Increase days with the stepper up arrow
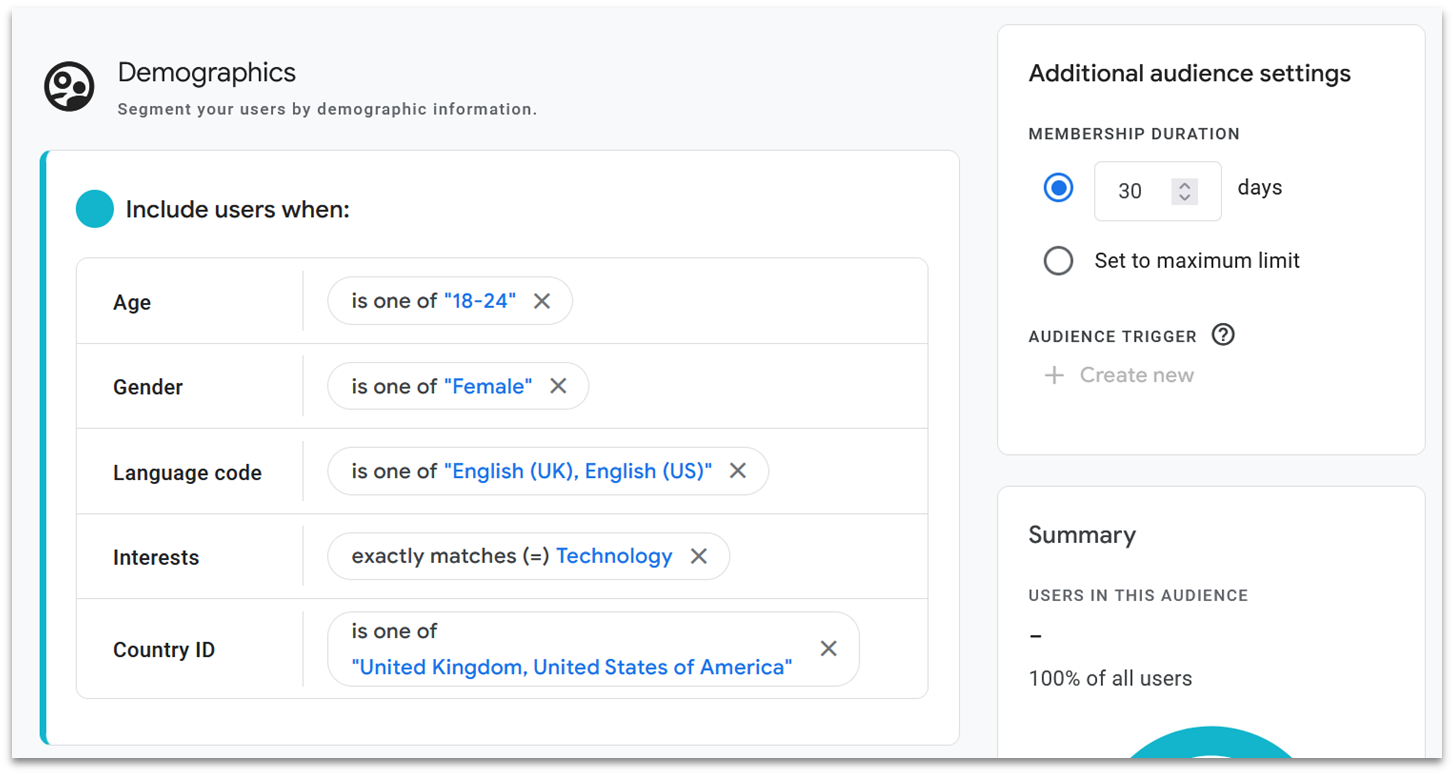This screenshot has height=775, width=1454. [x=1184, y=185]
